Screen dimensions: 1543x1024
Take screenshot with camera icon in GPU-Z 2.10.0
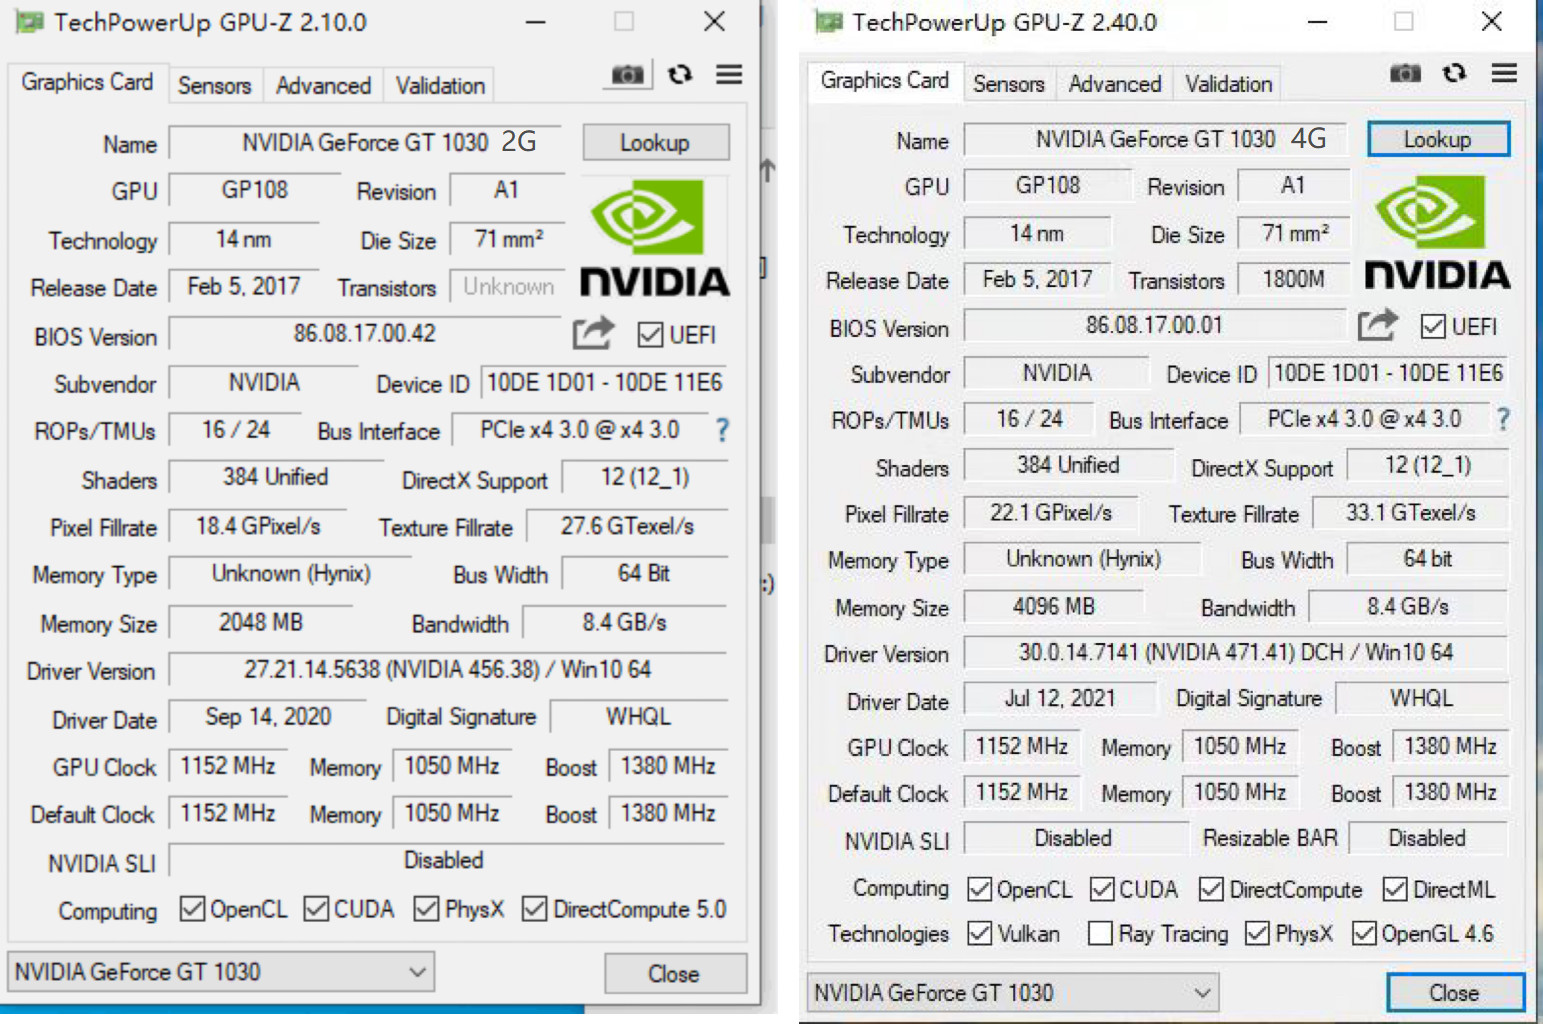tap(628, 75)
